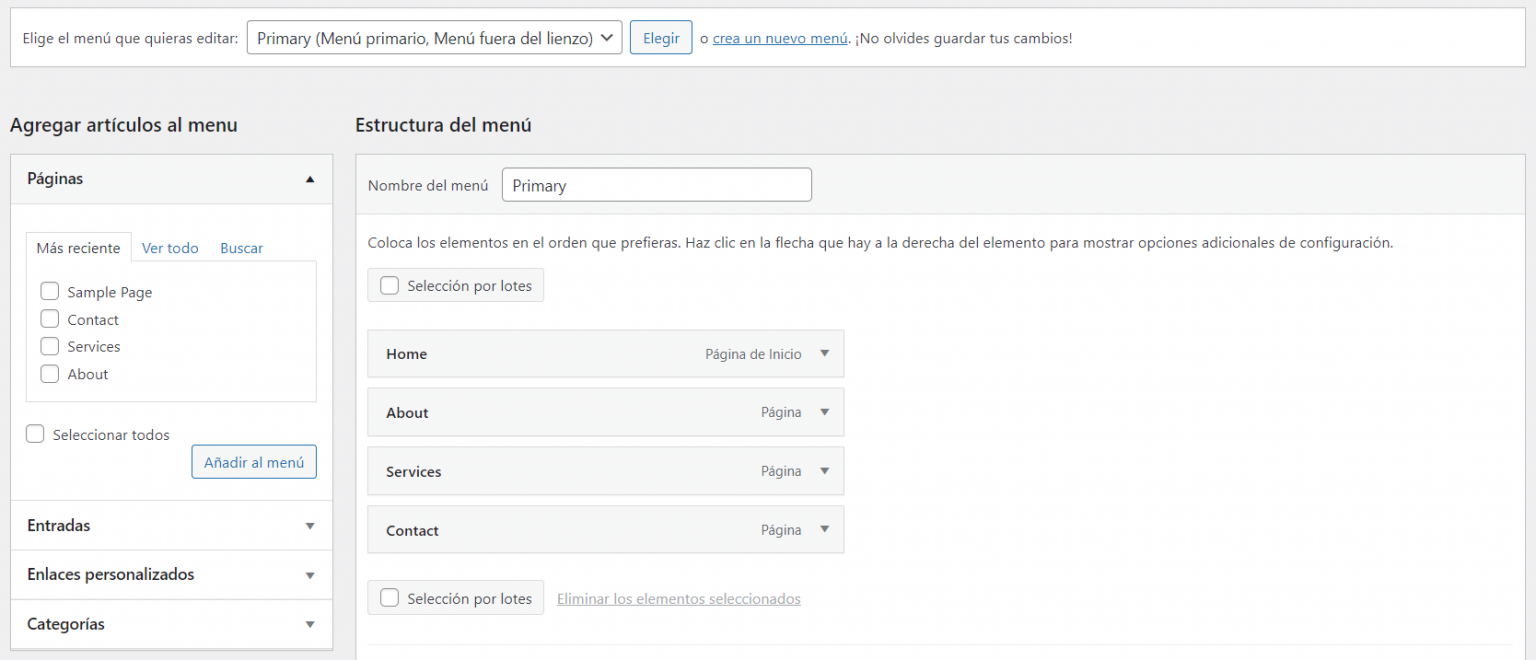Switch to the Ver todo tab

point(170,247)
